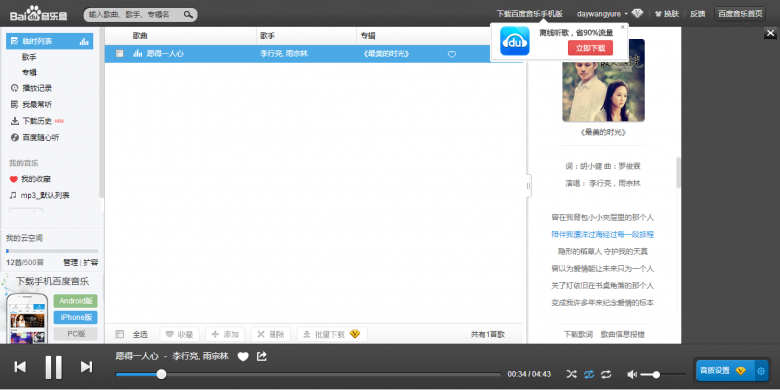Click the Android版 download button

tap(76, 301)
